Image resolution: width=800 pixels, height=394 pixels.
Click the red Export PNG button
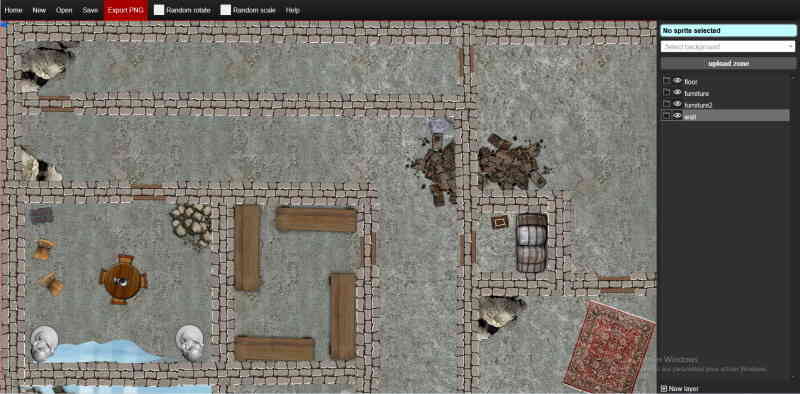126,10
